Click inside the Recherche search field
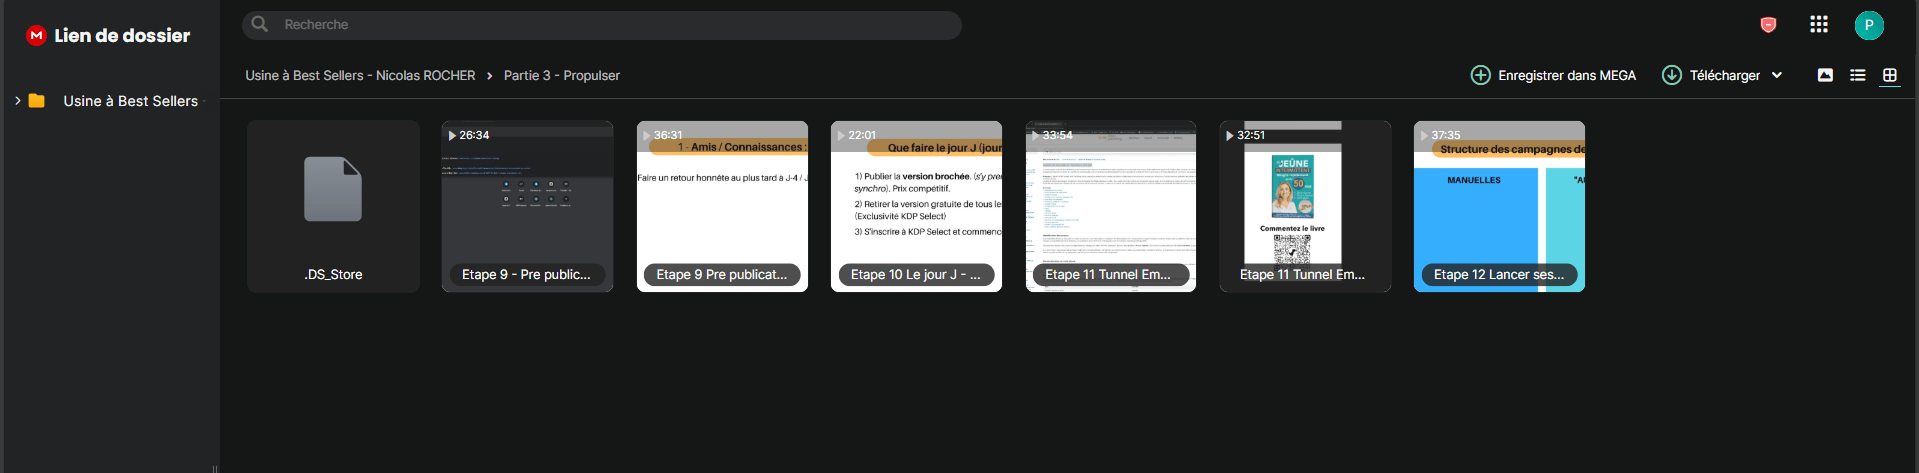1919x473 pixels. tap(601, 25)
